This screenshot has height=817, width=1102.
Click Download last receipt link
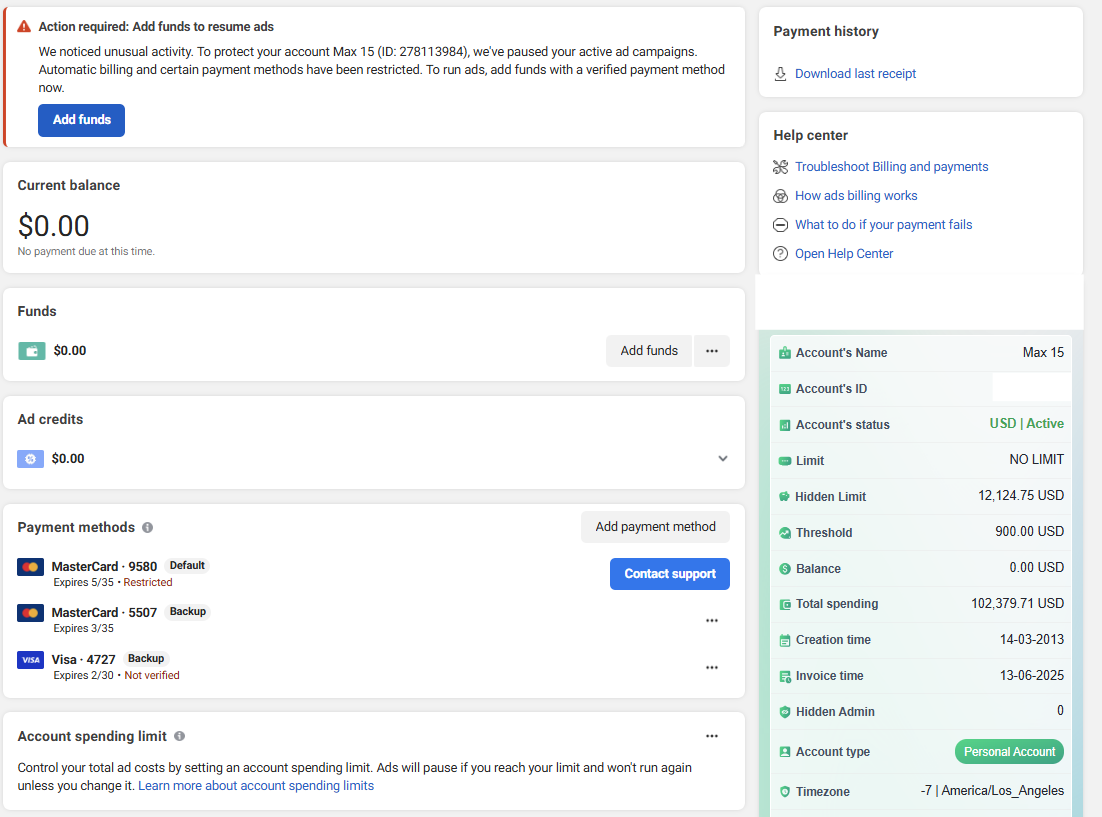pyautogui.click(x=855, y=74)
